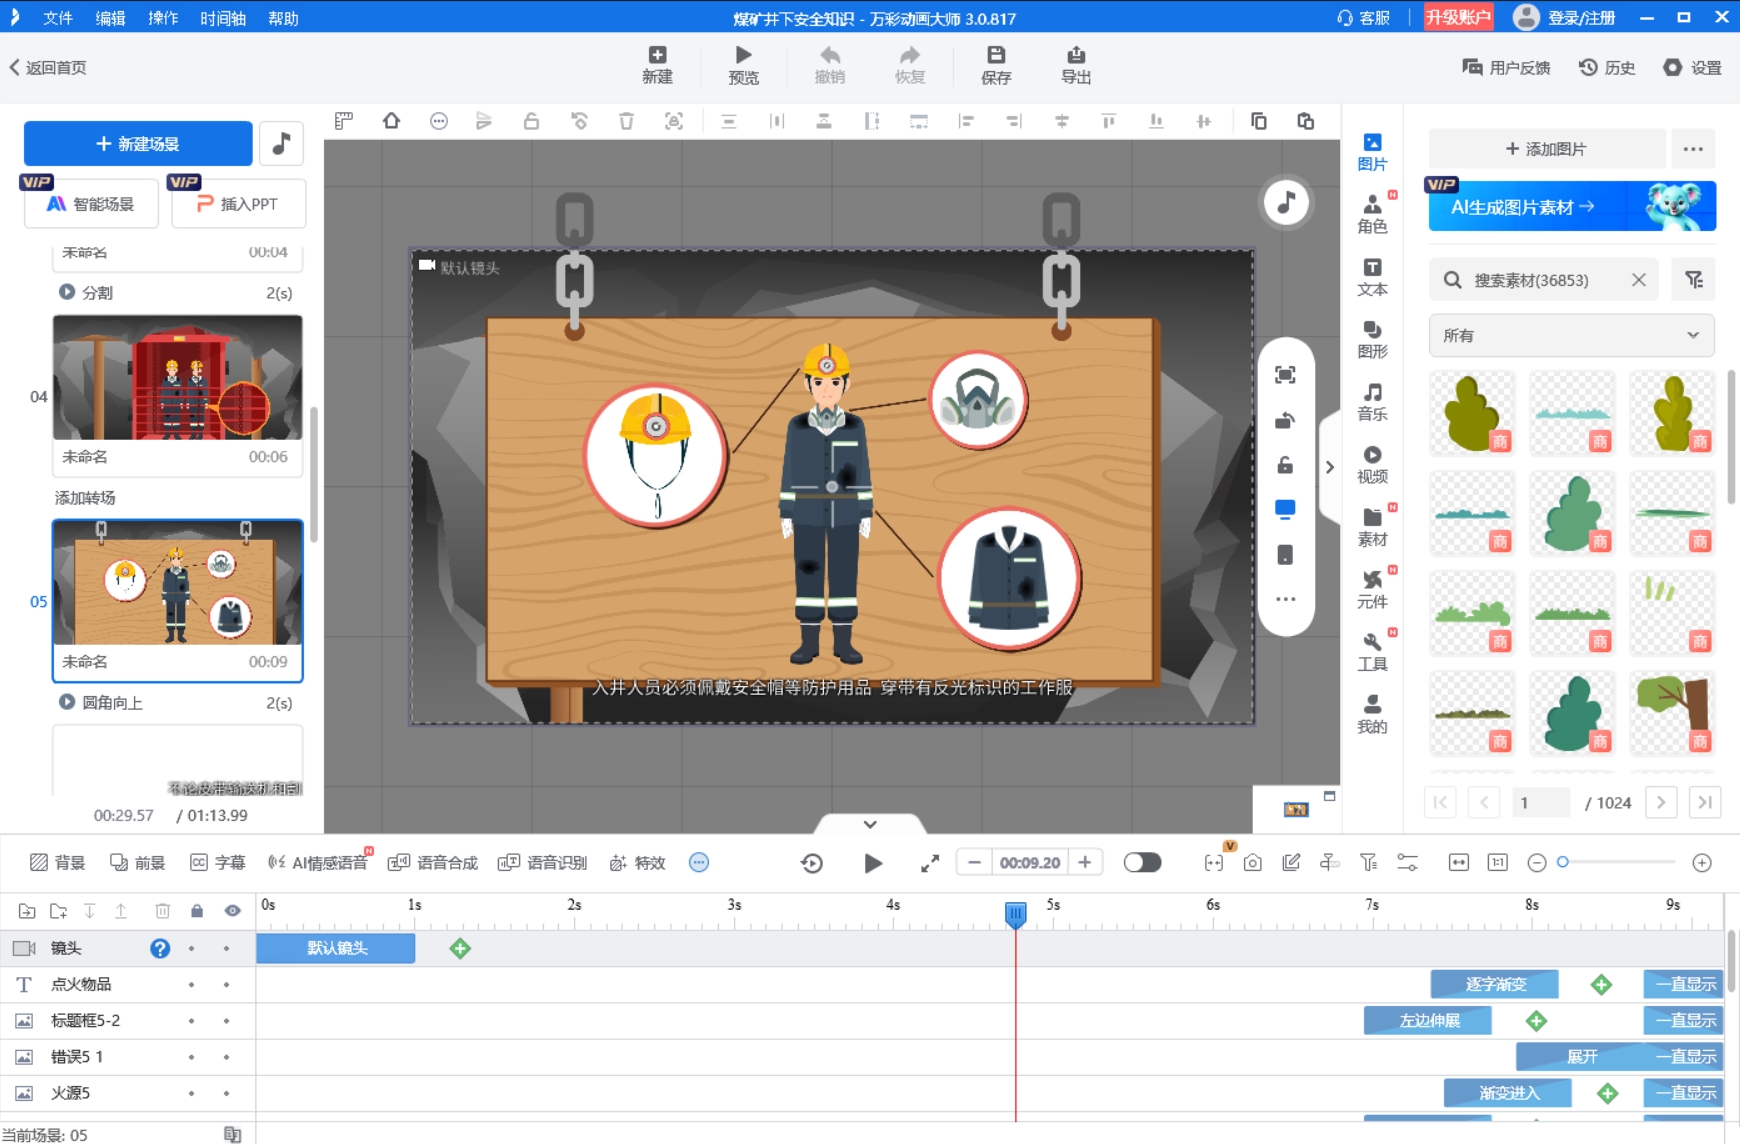Click the 搜索素材 search field

point(1545,280)
